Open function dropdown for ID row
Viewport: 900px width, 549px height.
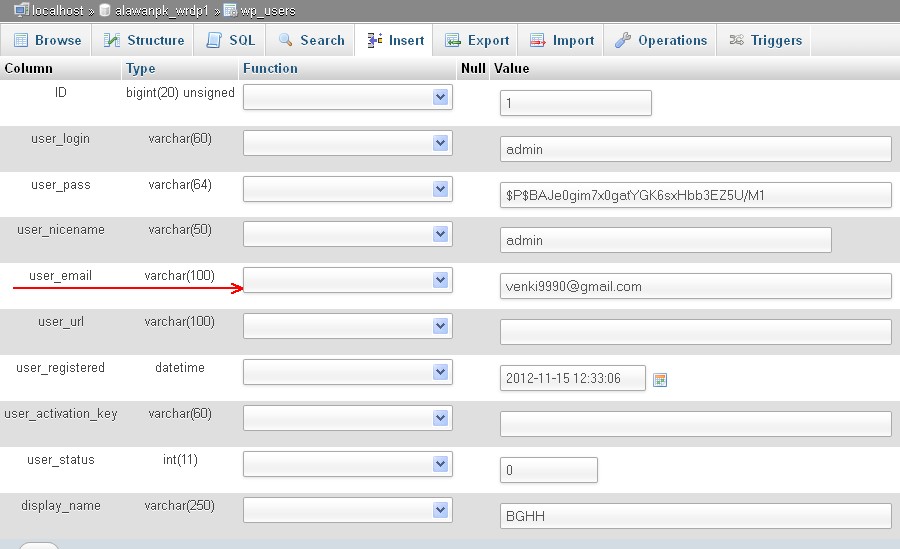point(348,97)
